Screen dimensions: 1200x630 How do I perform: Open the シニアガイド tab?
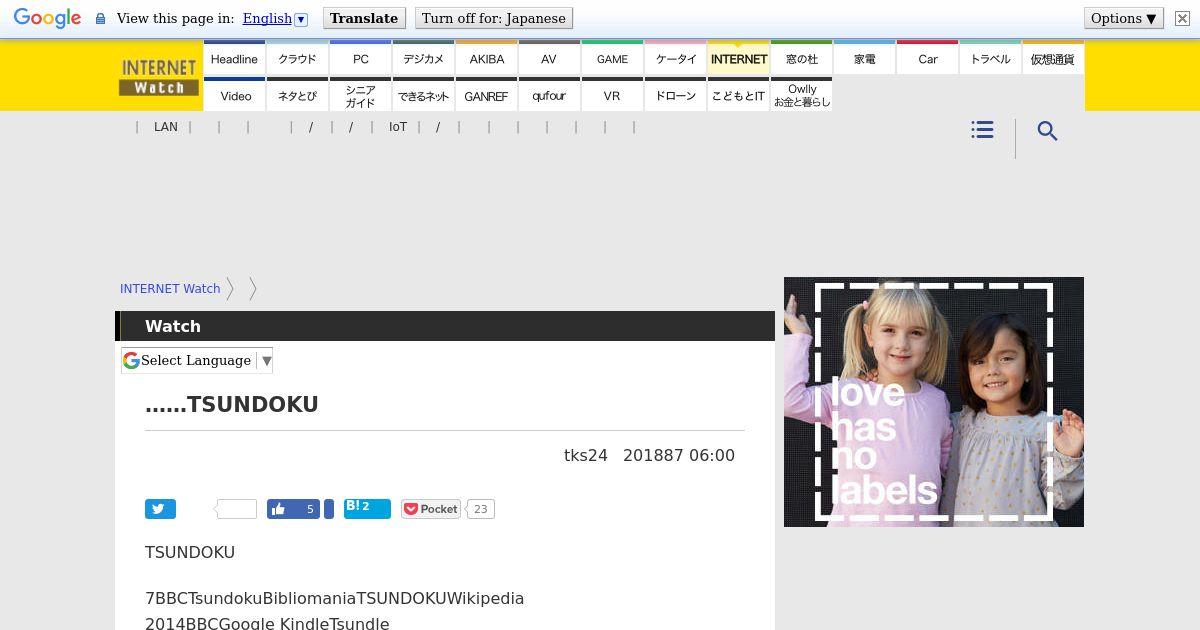[x=360, y=95]
